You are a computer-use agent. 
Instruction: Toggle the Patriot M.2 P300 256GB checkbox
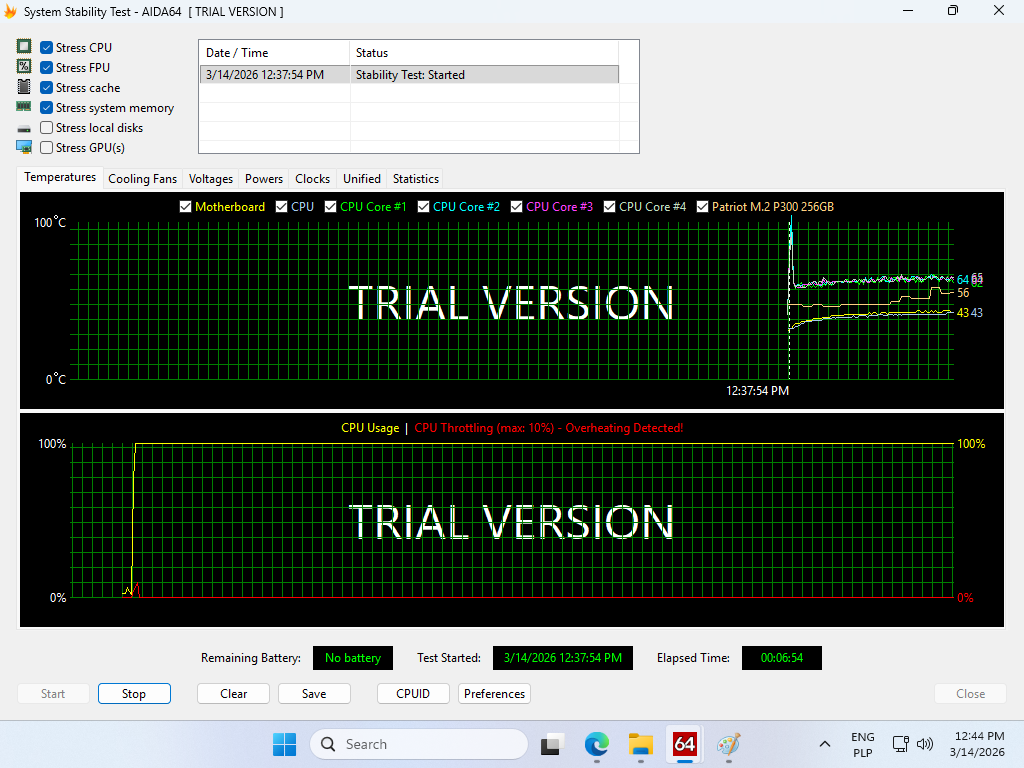coord(702,206)
